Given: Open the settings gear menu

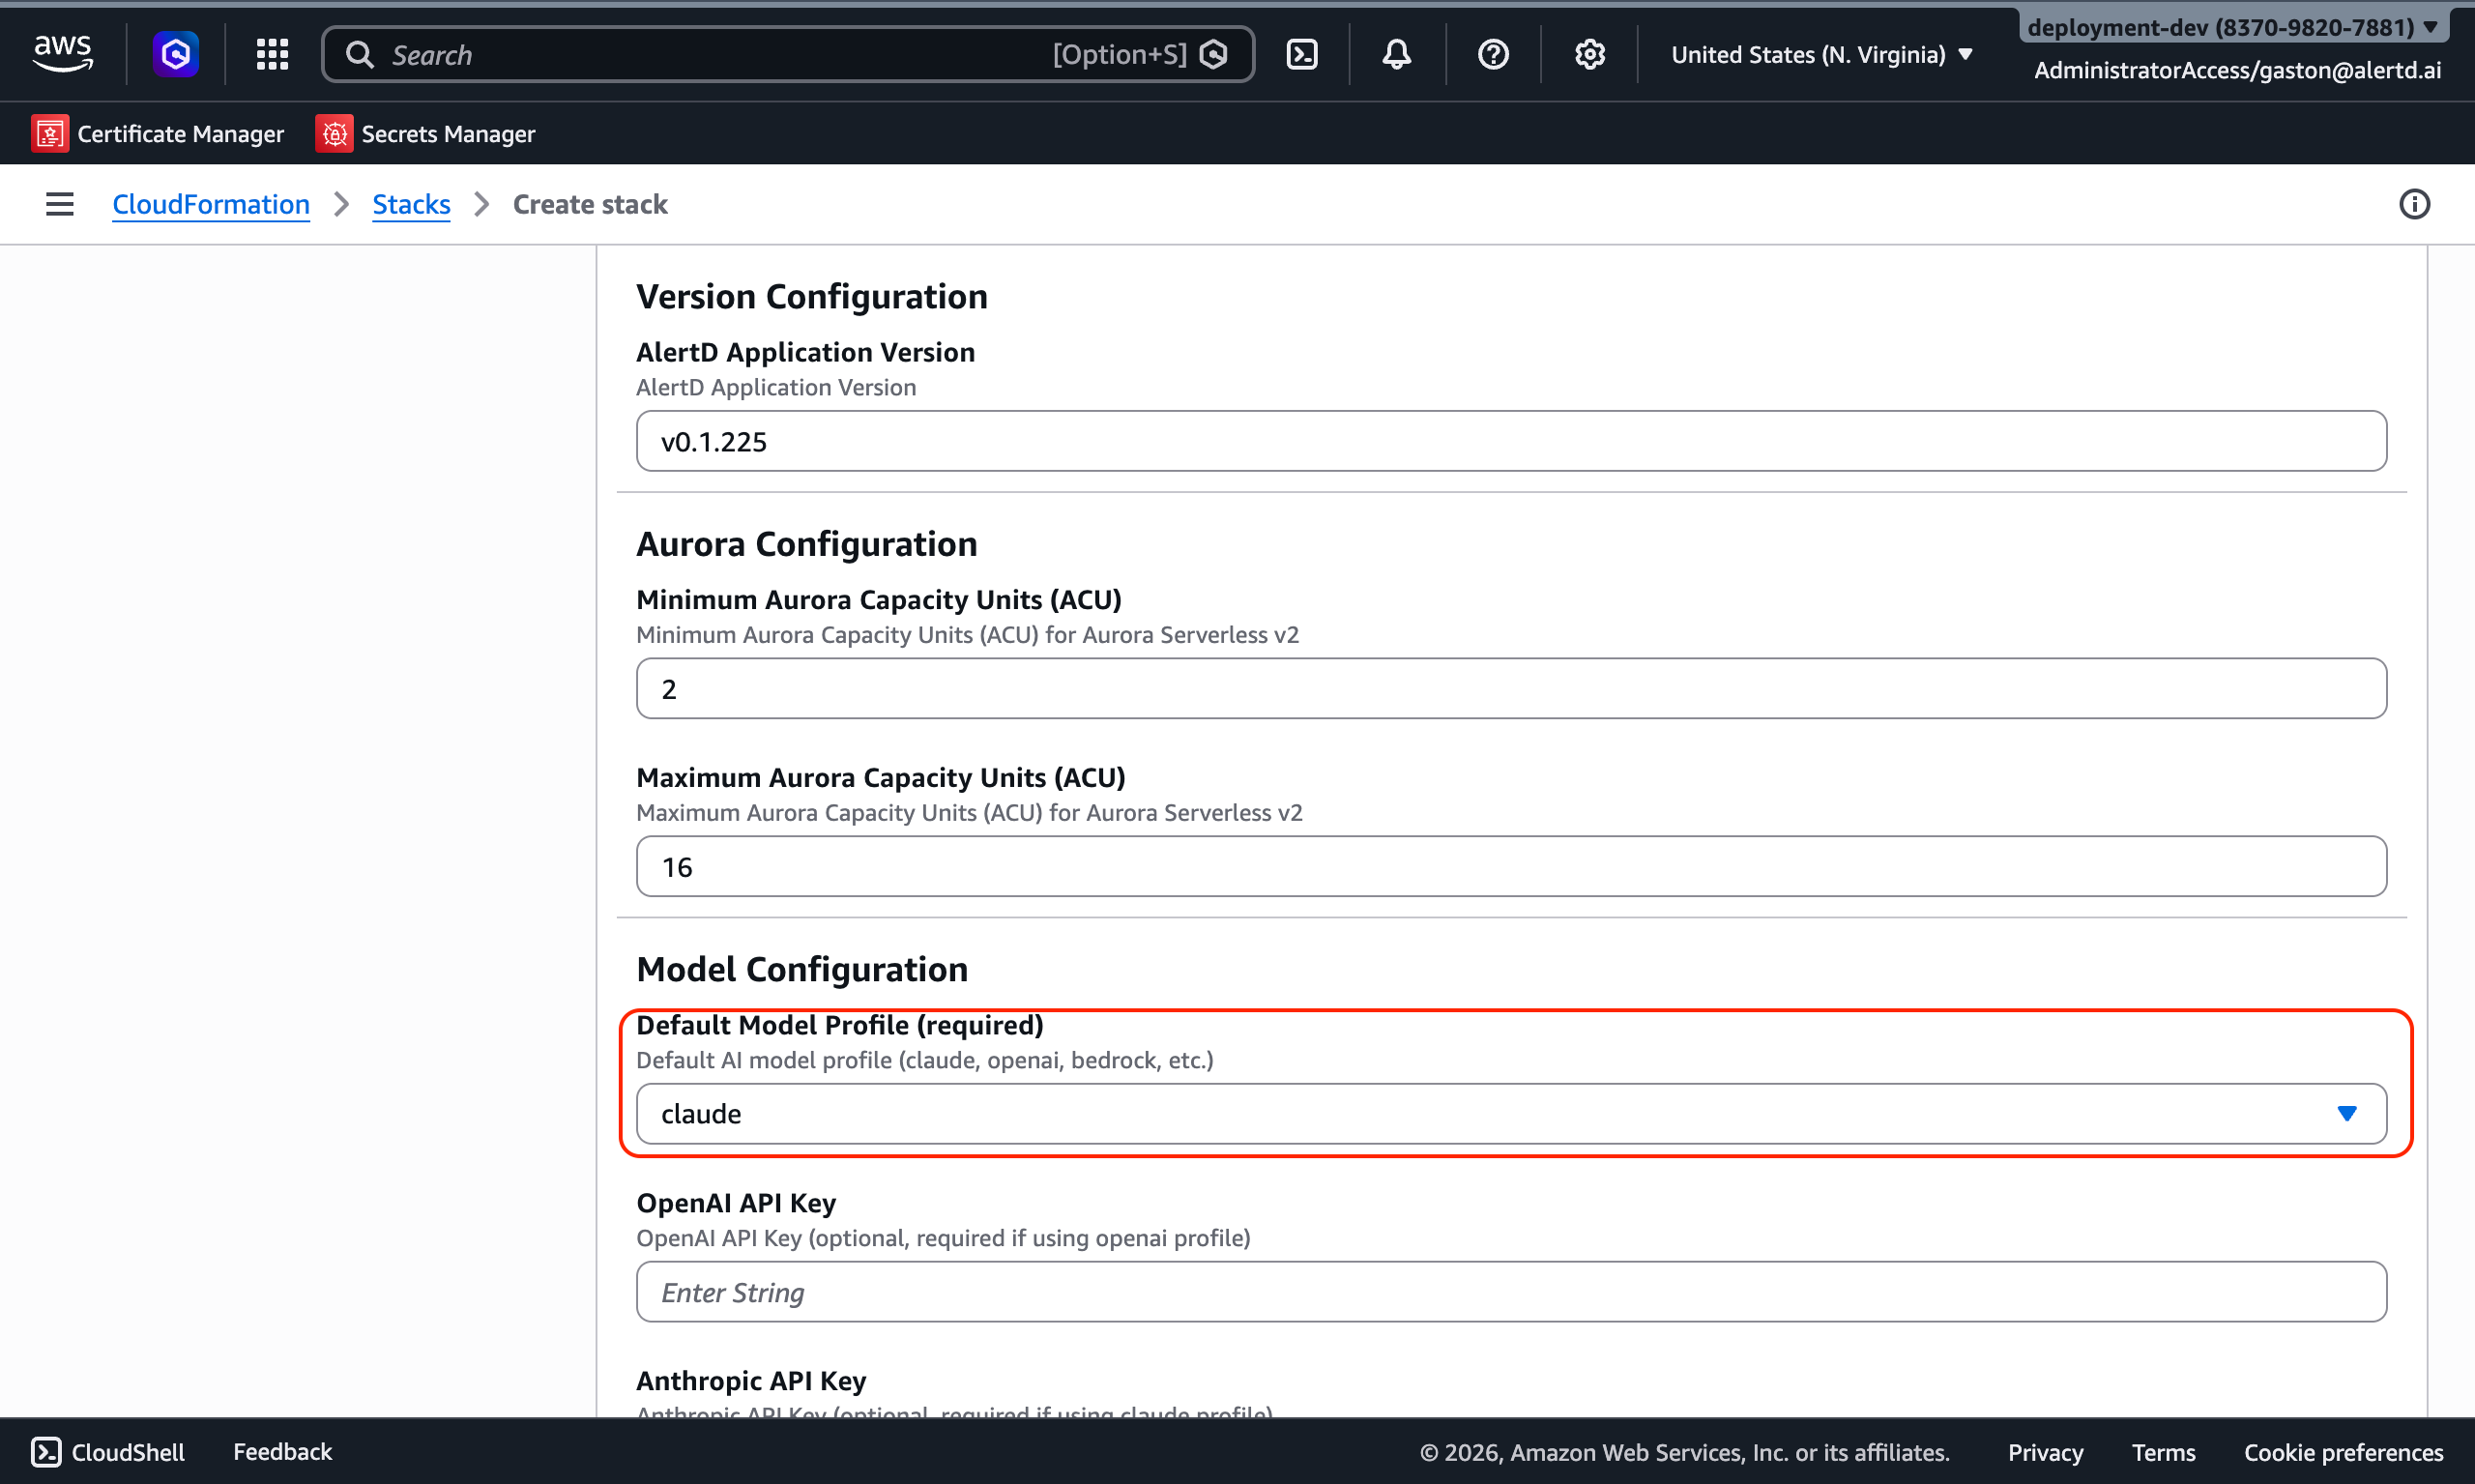Looking at the screenshot, I should tap(1590, 54).
